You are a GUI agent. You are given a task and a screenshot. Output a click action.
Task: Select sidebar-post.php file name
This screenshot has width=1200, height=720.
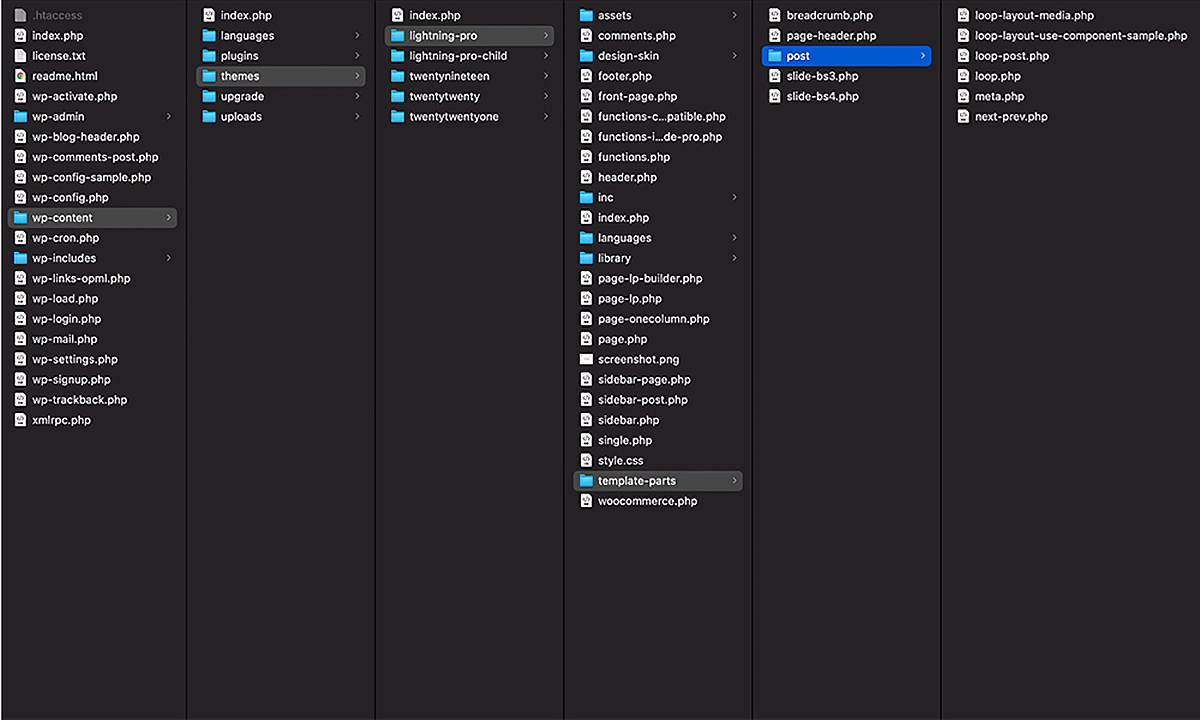coord(643,400)
